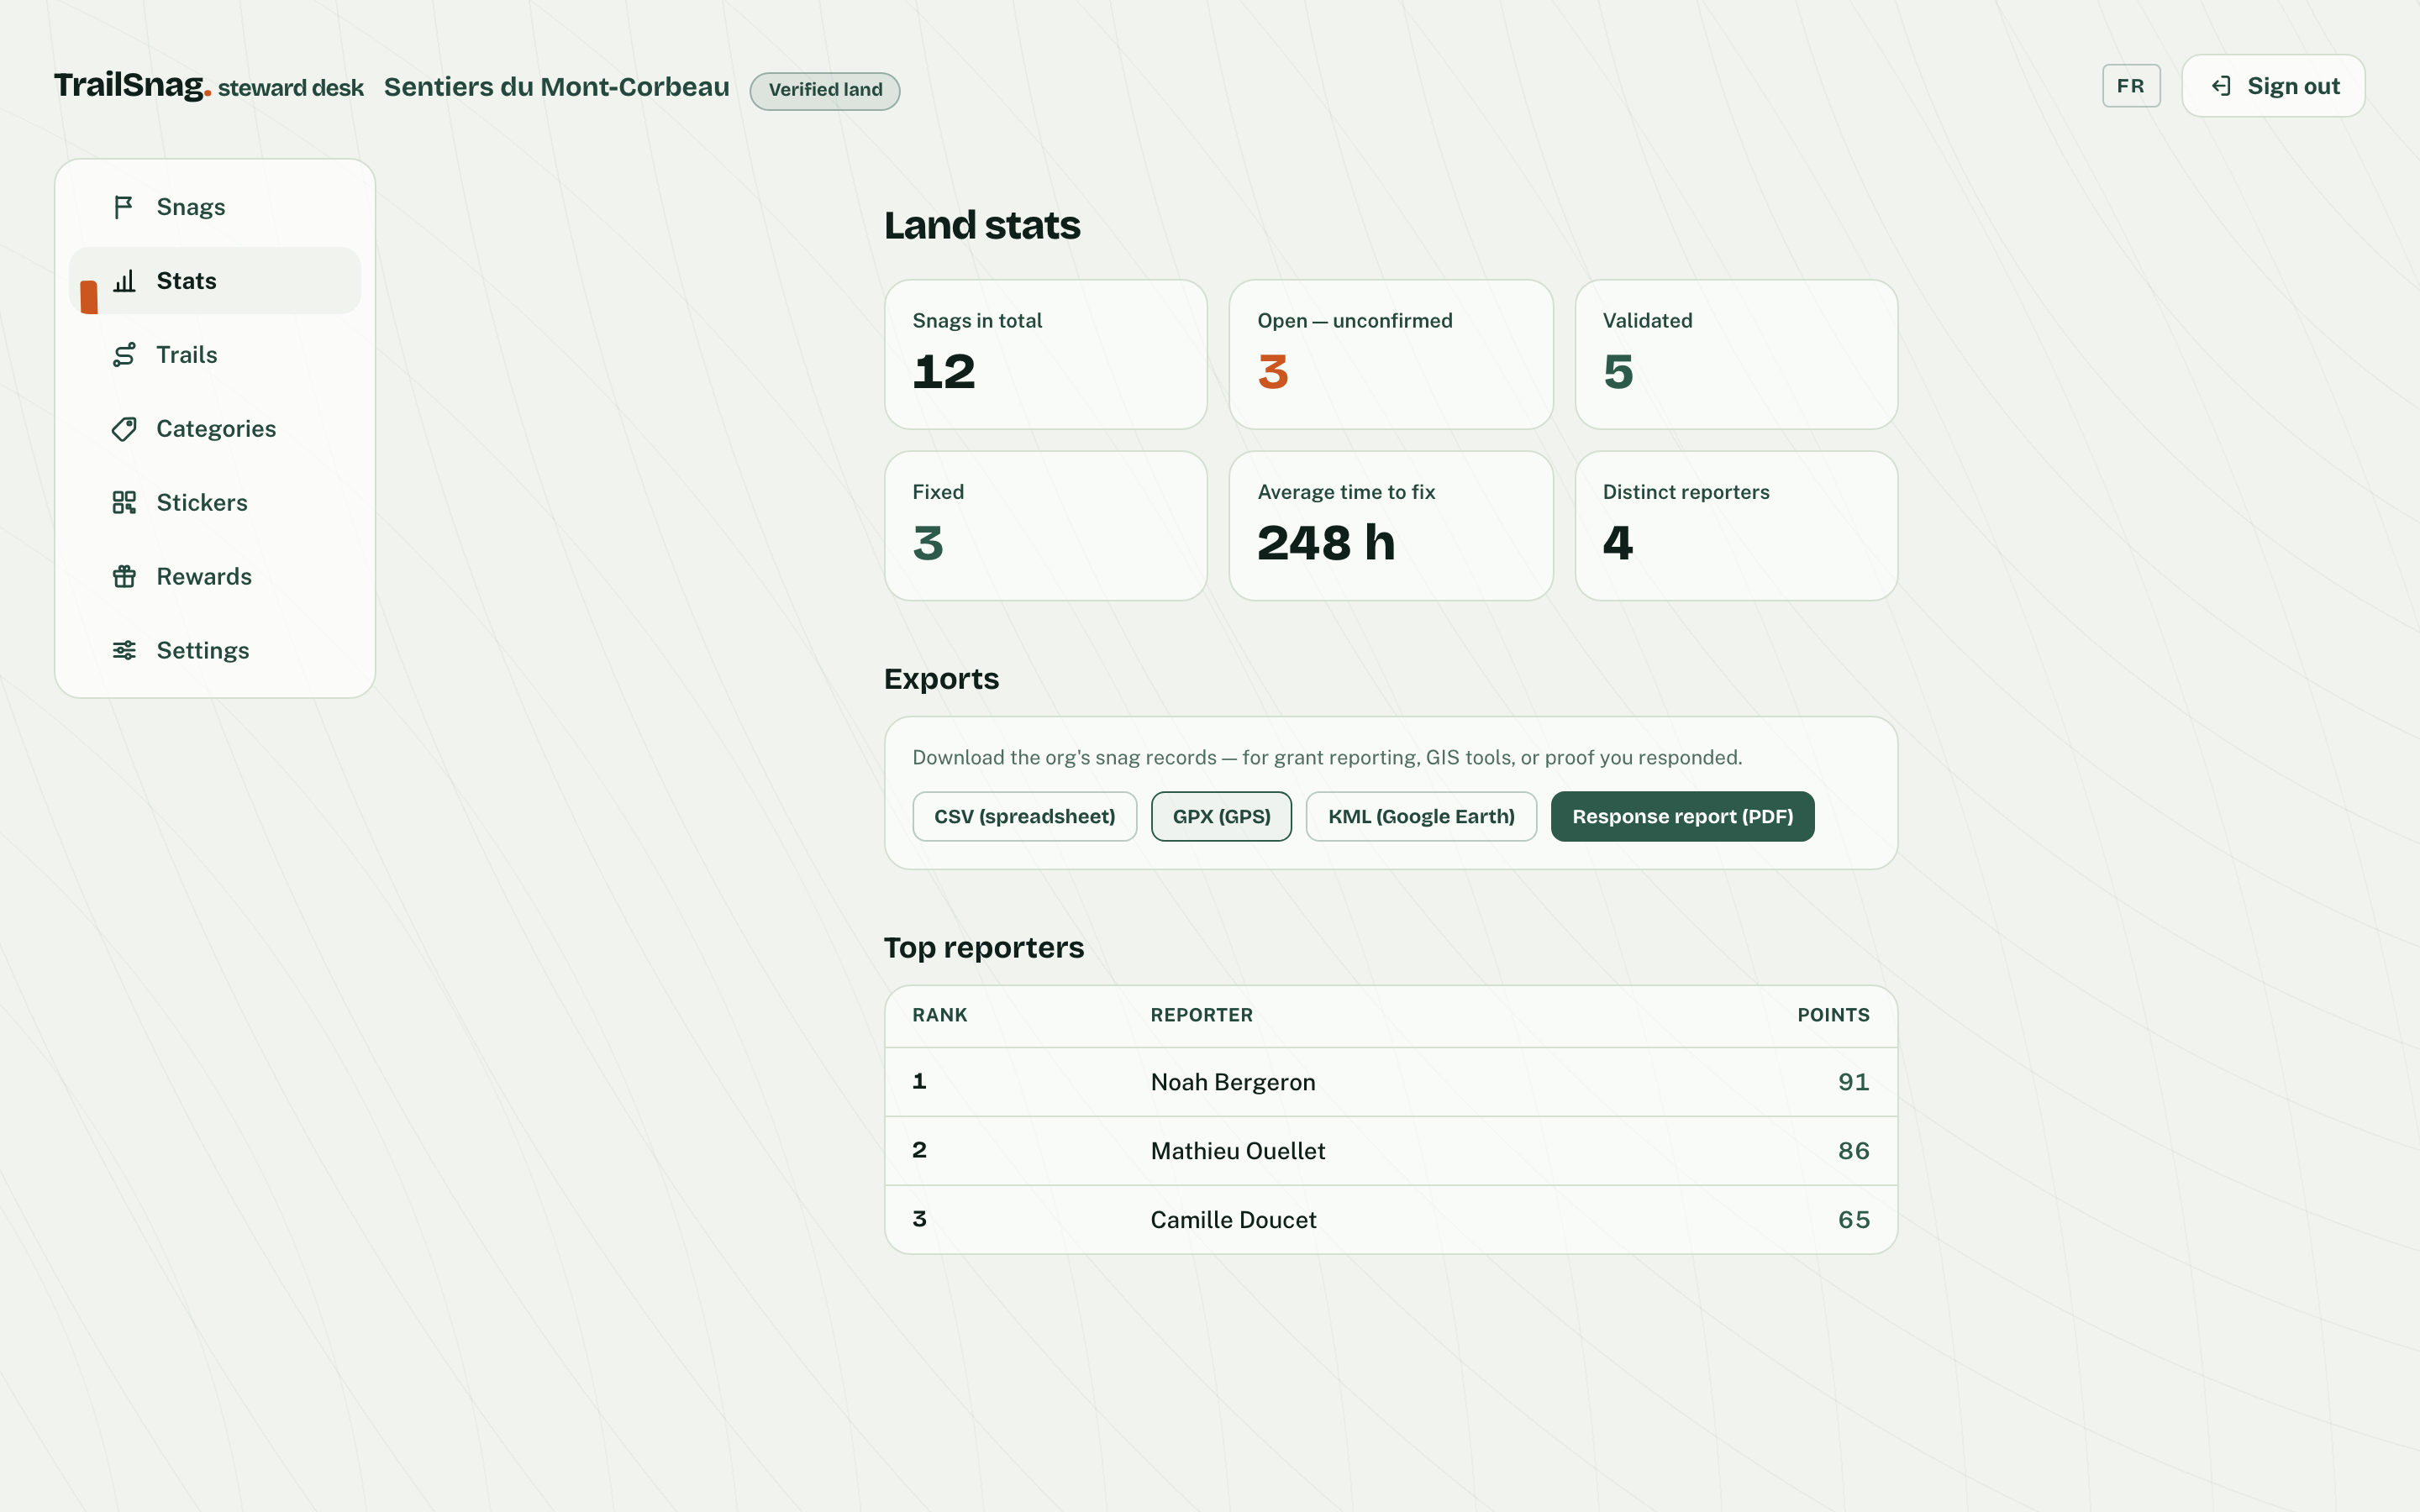Click the POINTS column header
This screenshot has height=1512, width=2420.
tap(1833, 1015)
